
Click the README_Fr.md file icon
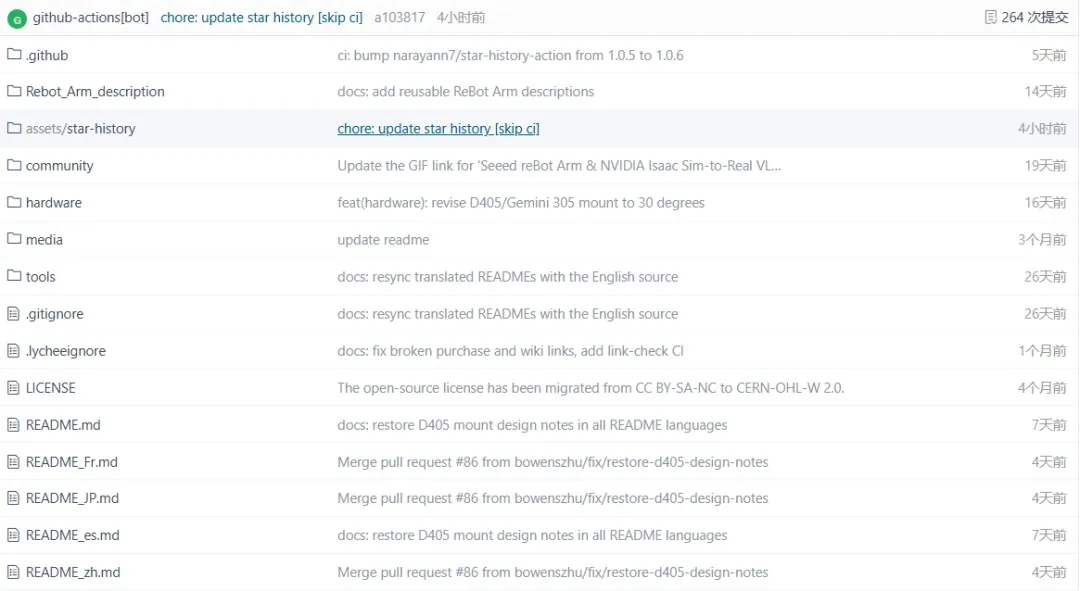[13, 462]
